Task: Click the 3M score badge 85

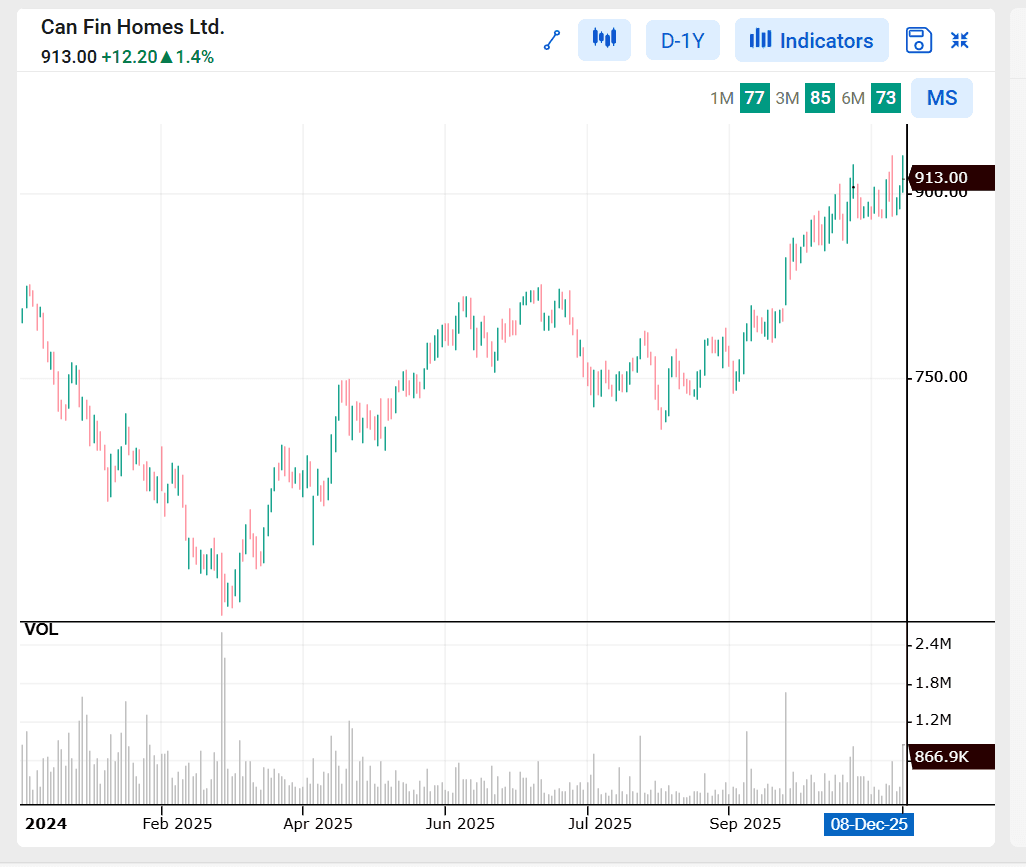Action: 820,98
